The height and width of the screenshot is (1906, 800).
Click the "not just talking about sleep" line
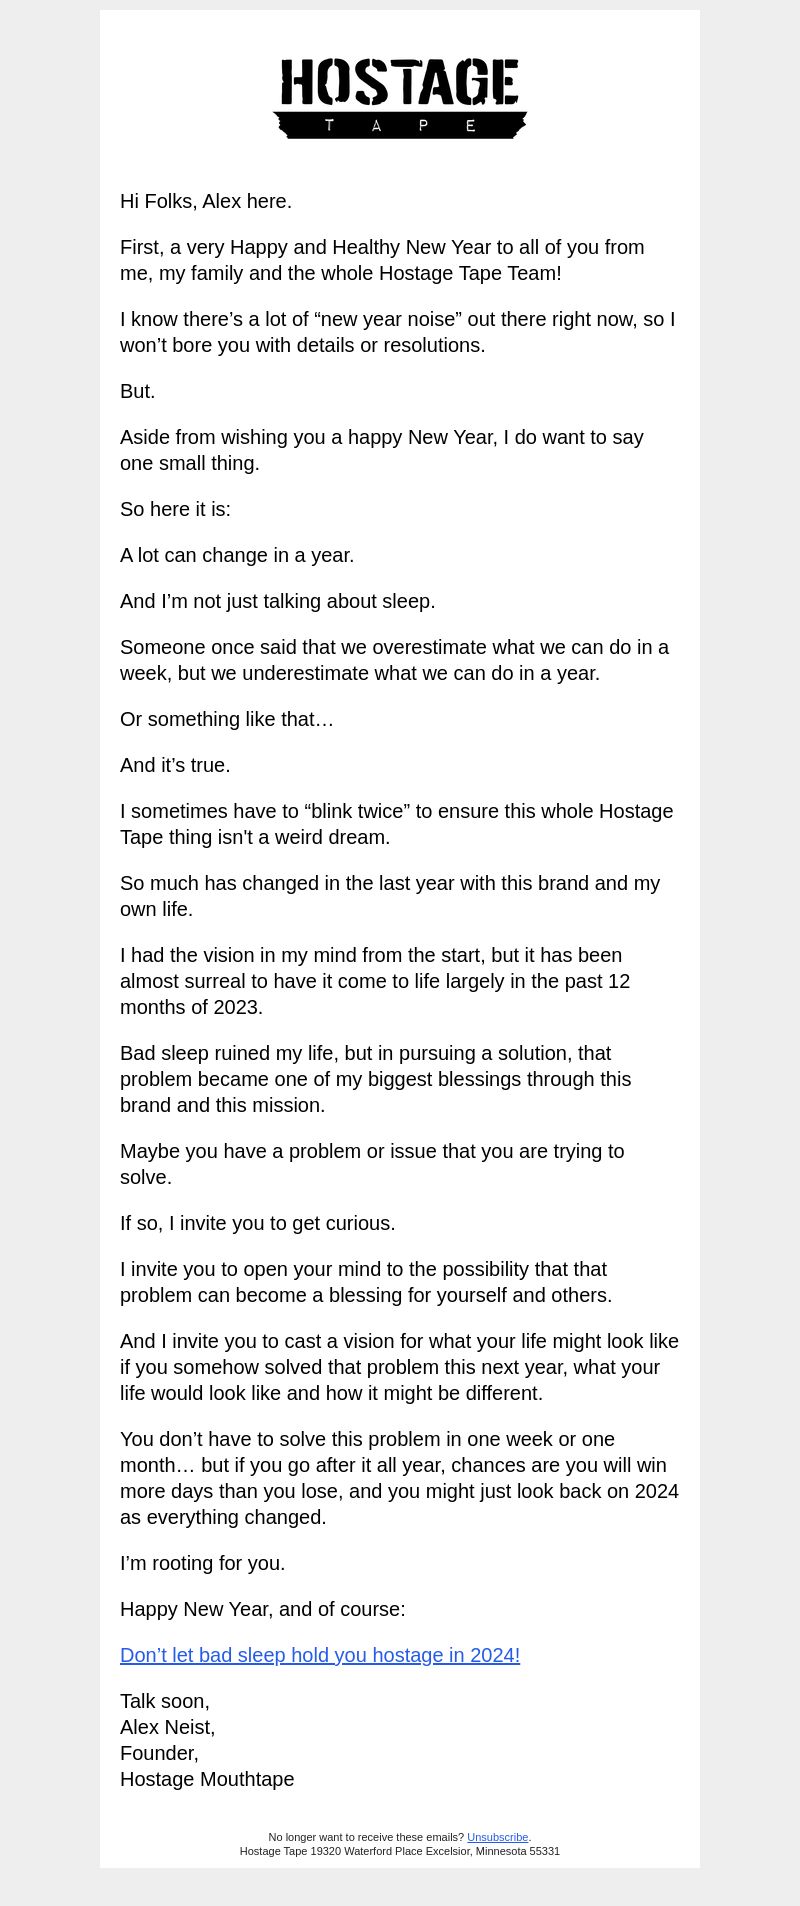pos(278,601)
